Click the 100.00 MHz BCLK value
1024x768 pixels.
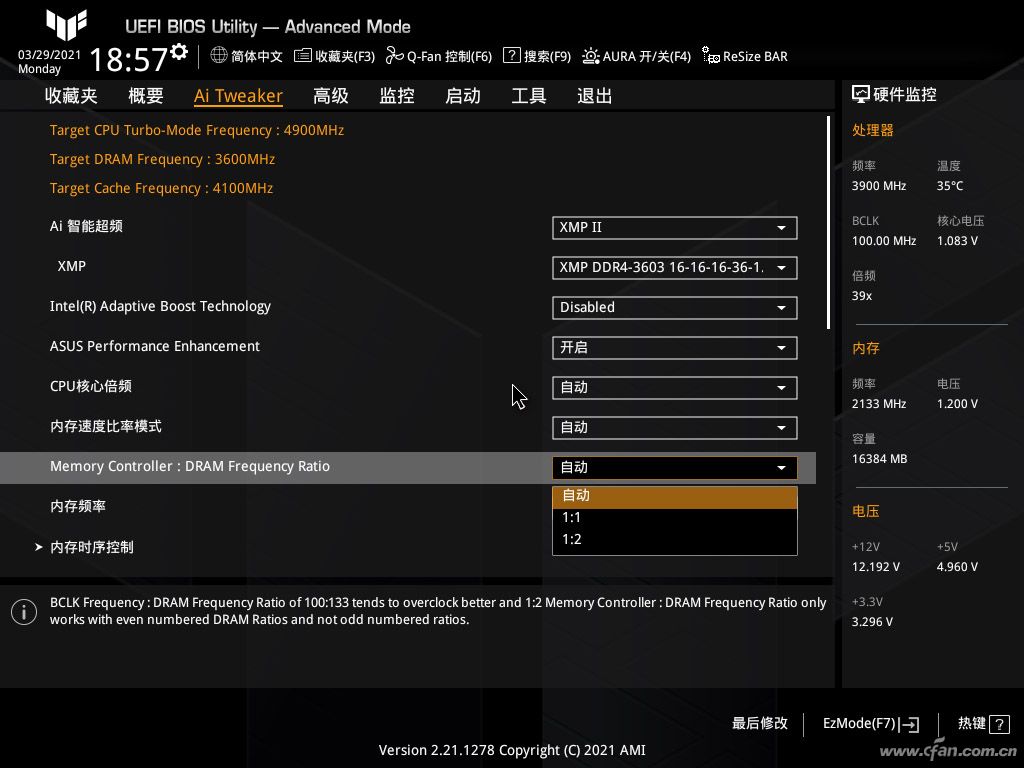coord(884,241)
